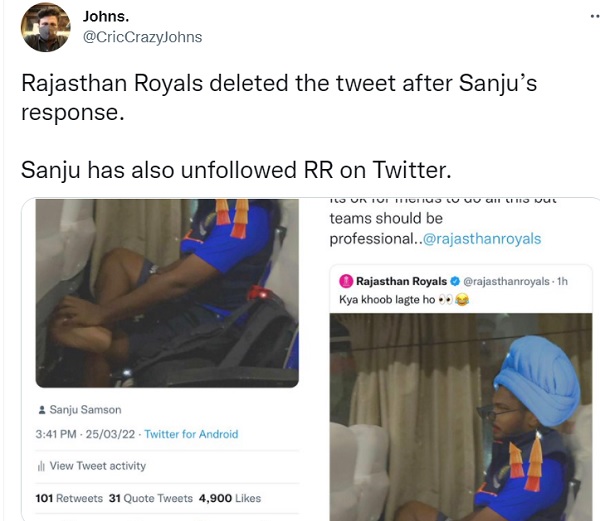Click the display name Johns.

(105, 16)
